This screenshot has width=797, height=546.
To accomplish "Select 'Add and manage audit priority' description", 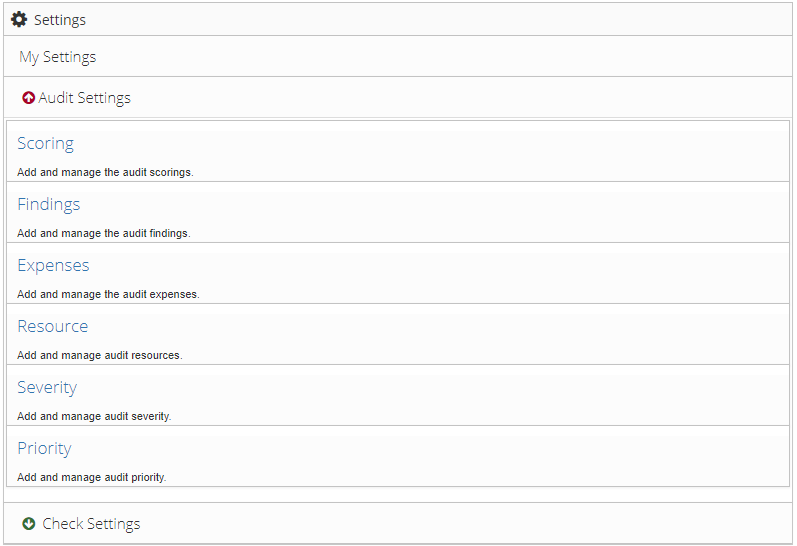I will click(x=91, y=477).
